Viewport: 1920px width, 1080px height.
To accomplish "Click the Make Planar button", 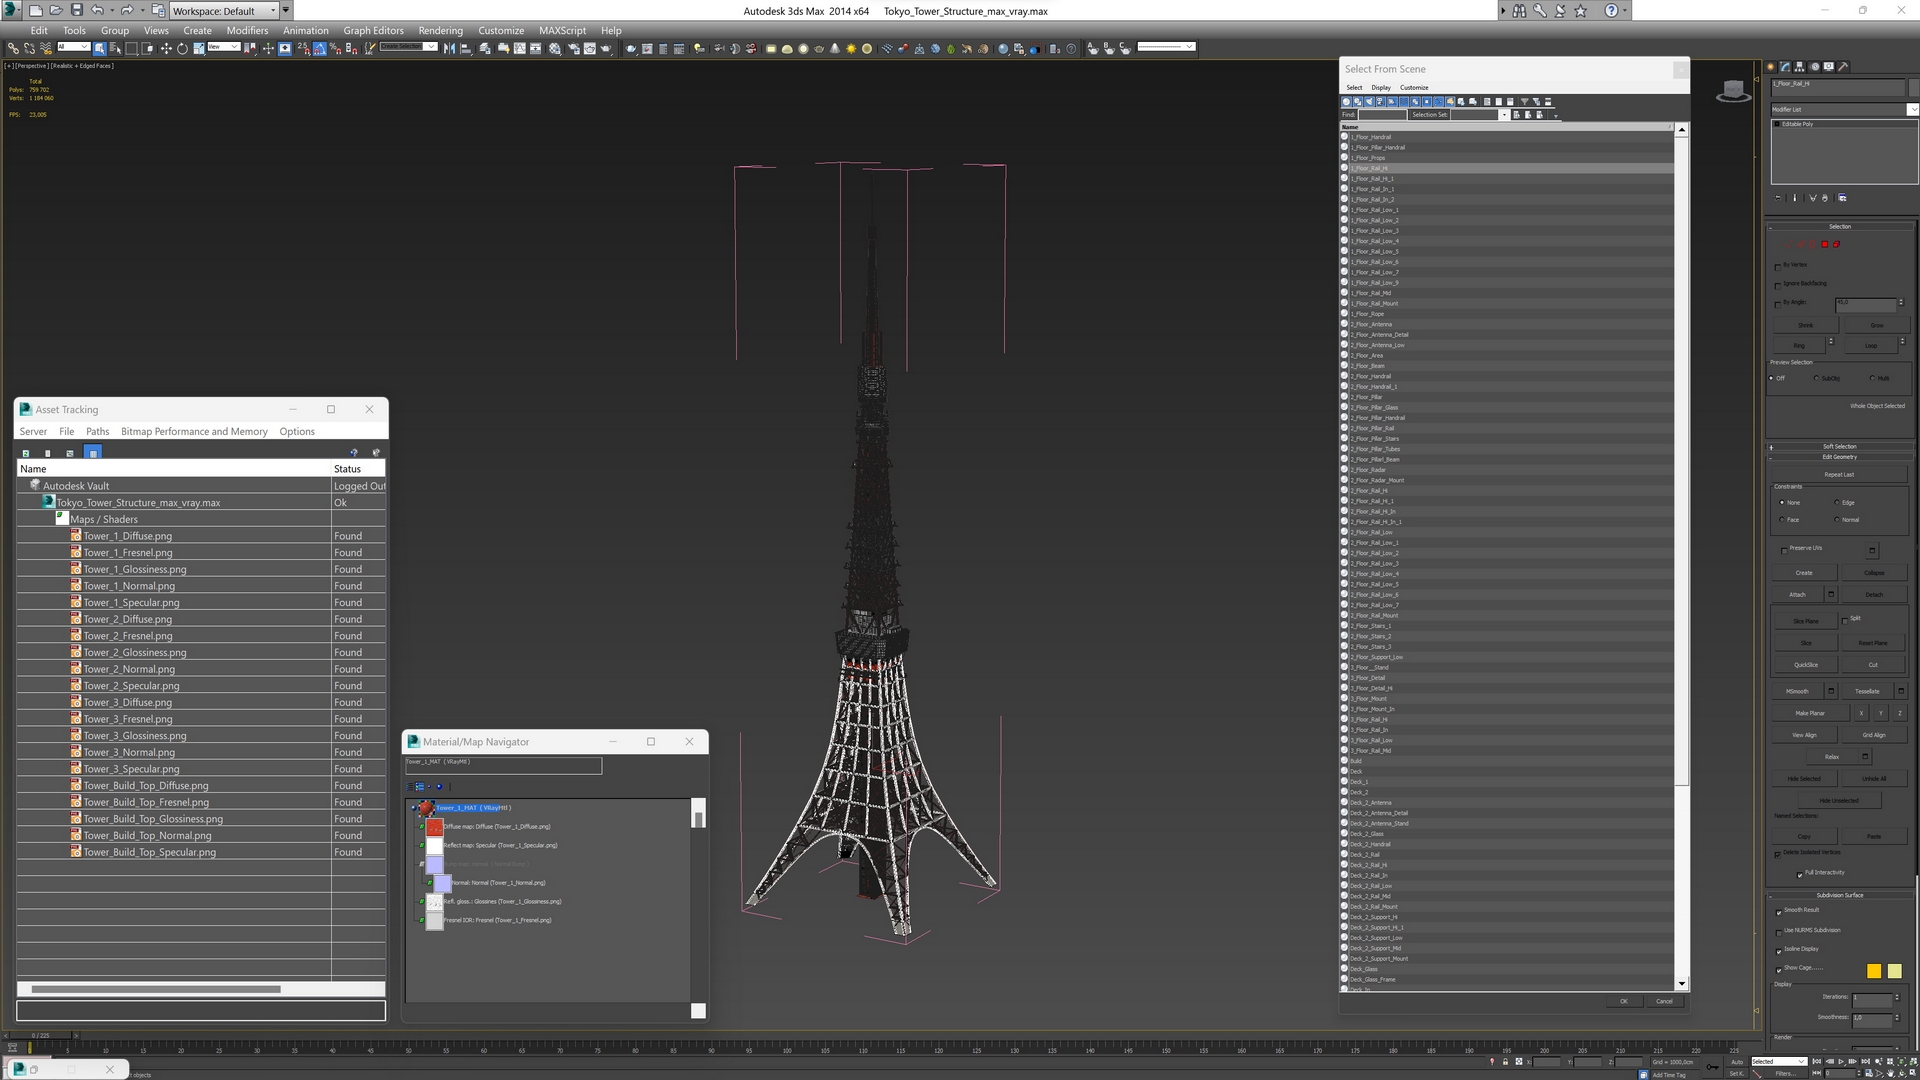I will (1809, 713).
